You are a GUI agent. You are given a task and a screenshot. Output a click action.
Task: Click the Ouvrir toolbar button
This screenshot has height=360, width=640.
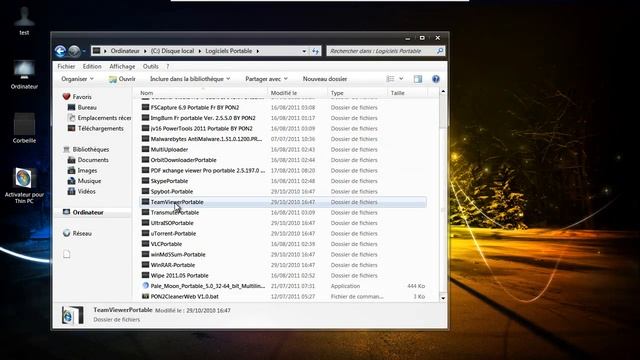[x=122, y=79]
